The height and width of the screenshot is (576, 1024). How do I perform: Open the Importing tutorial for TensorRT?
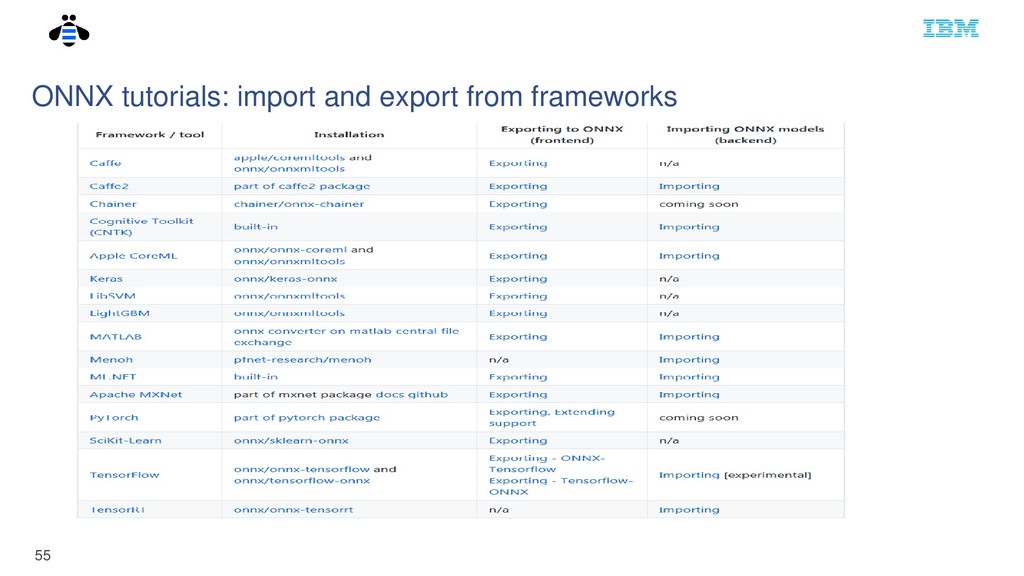click(x=689, y=510)
